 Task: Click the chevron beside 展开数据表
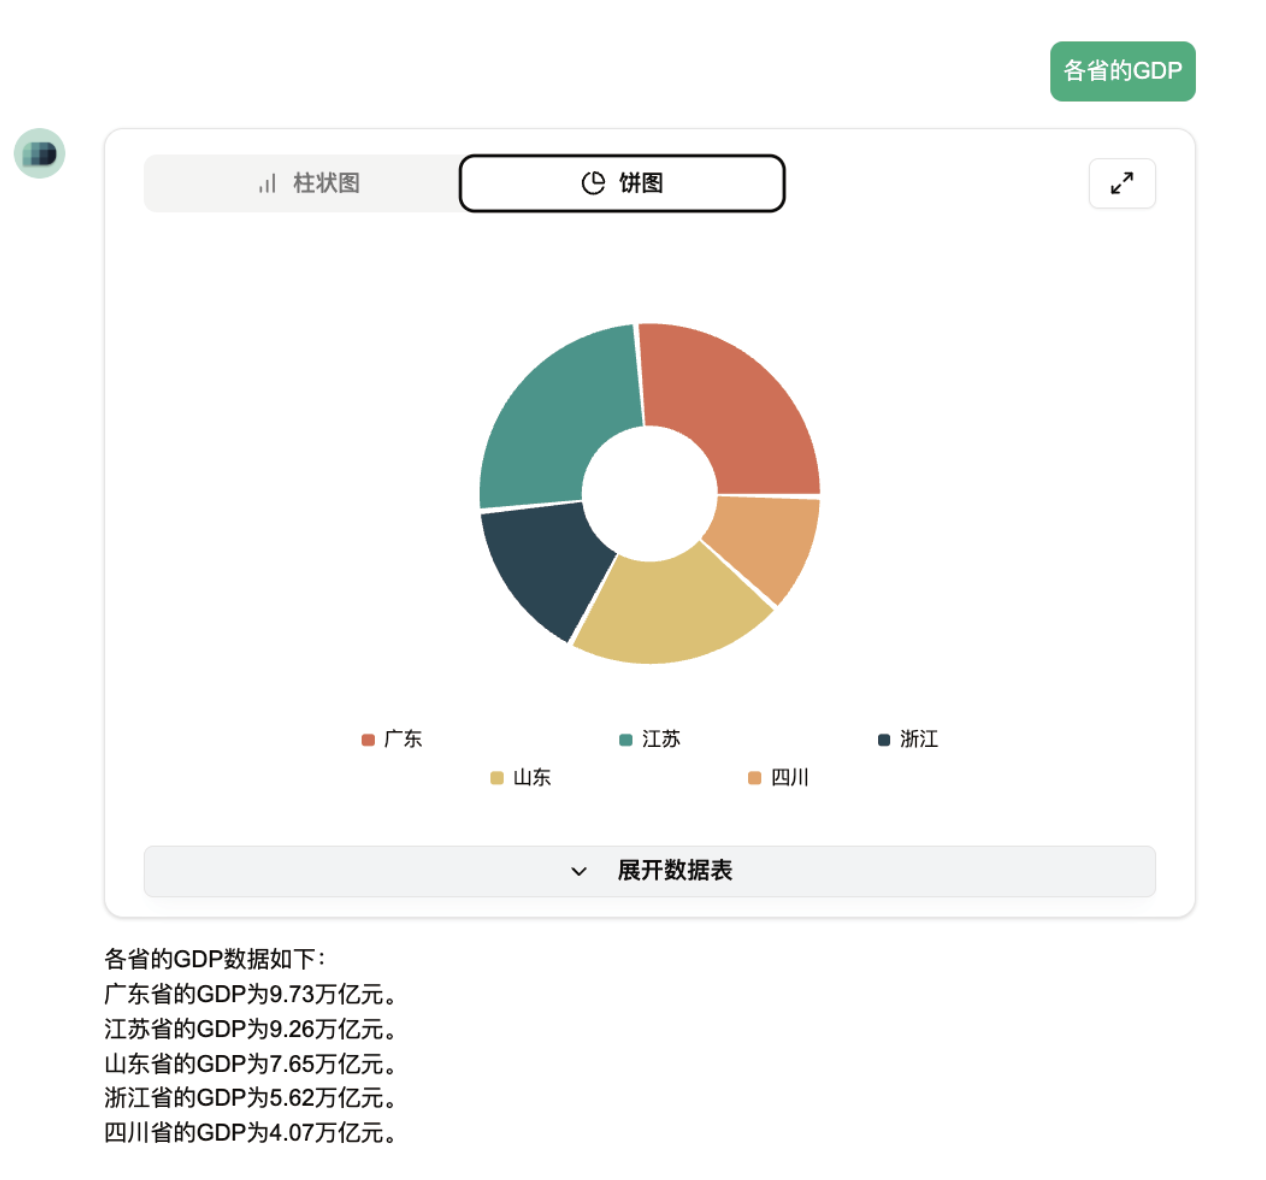point(578,871)
